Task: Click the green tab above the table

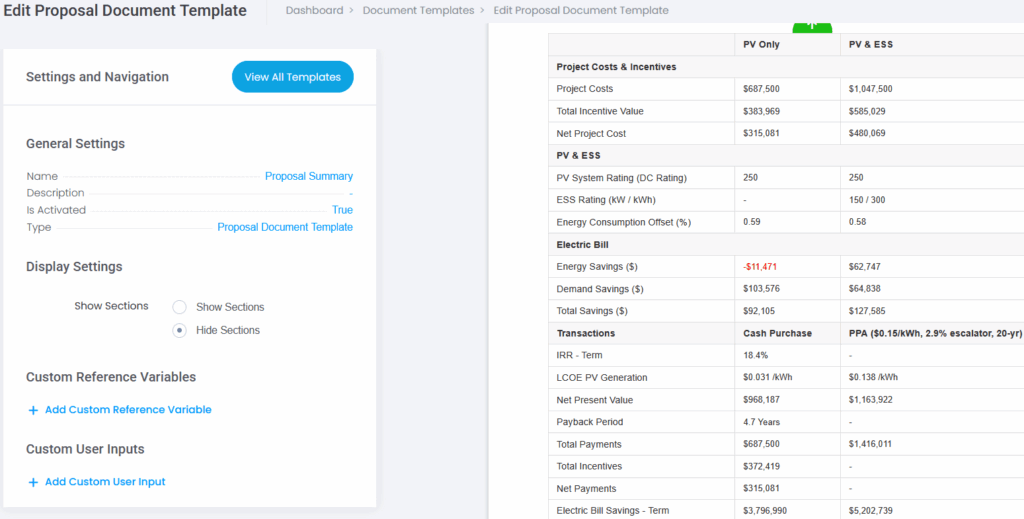Action: pos(812,27)
